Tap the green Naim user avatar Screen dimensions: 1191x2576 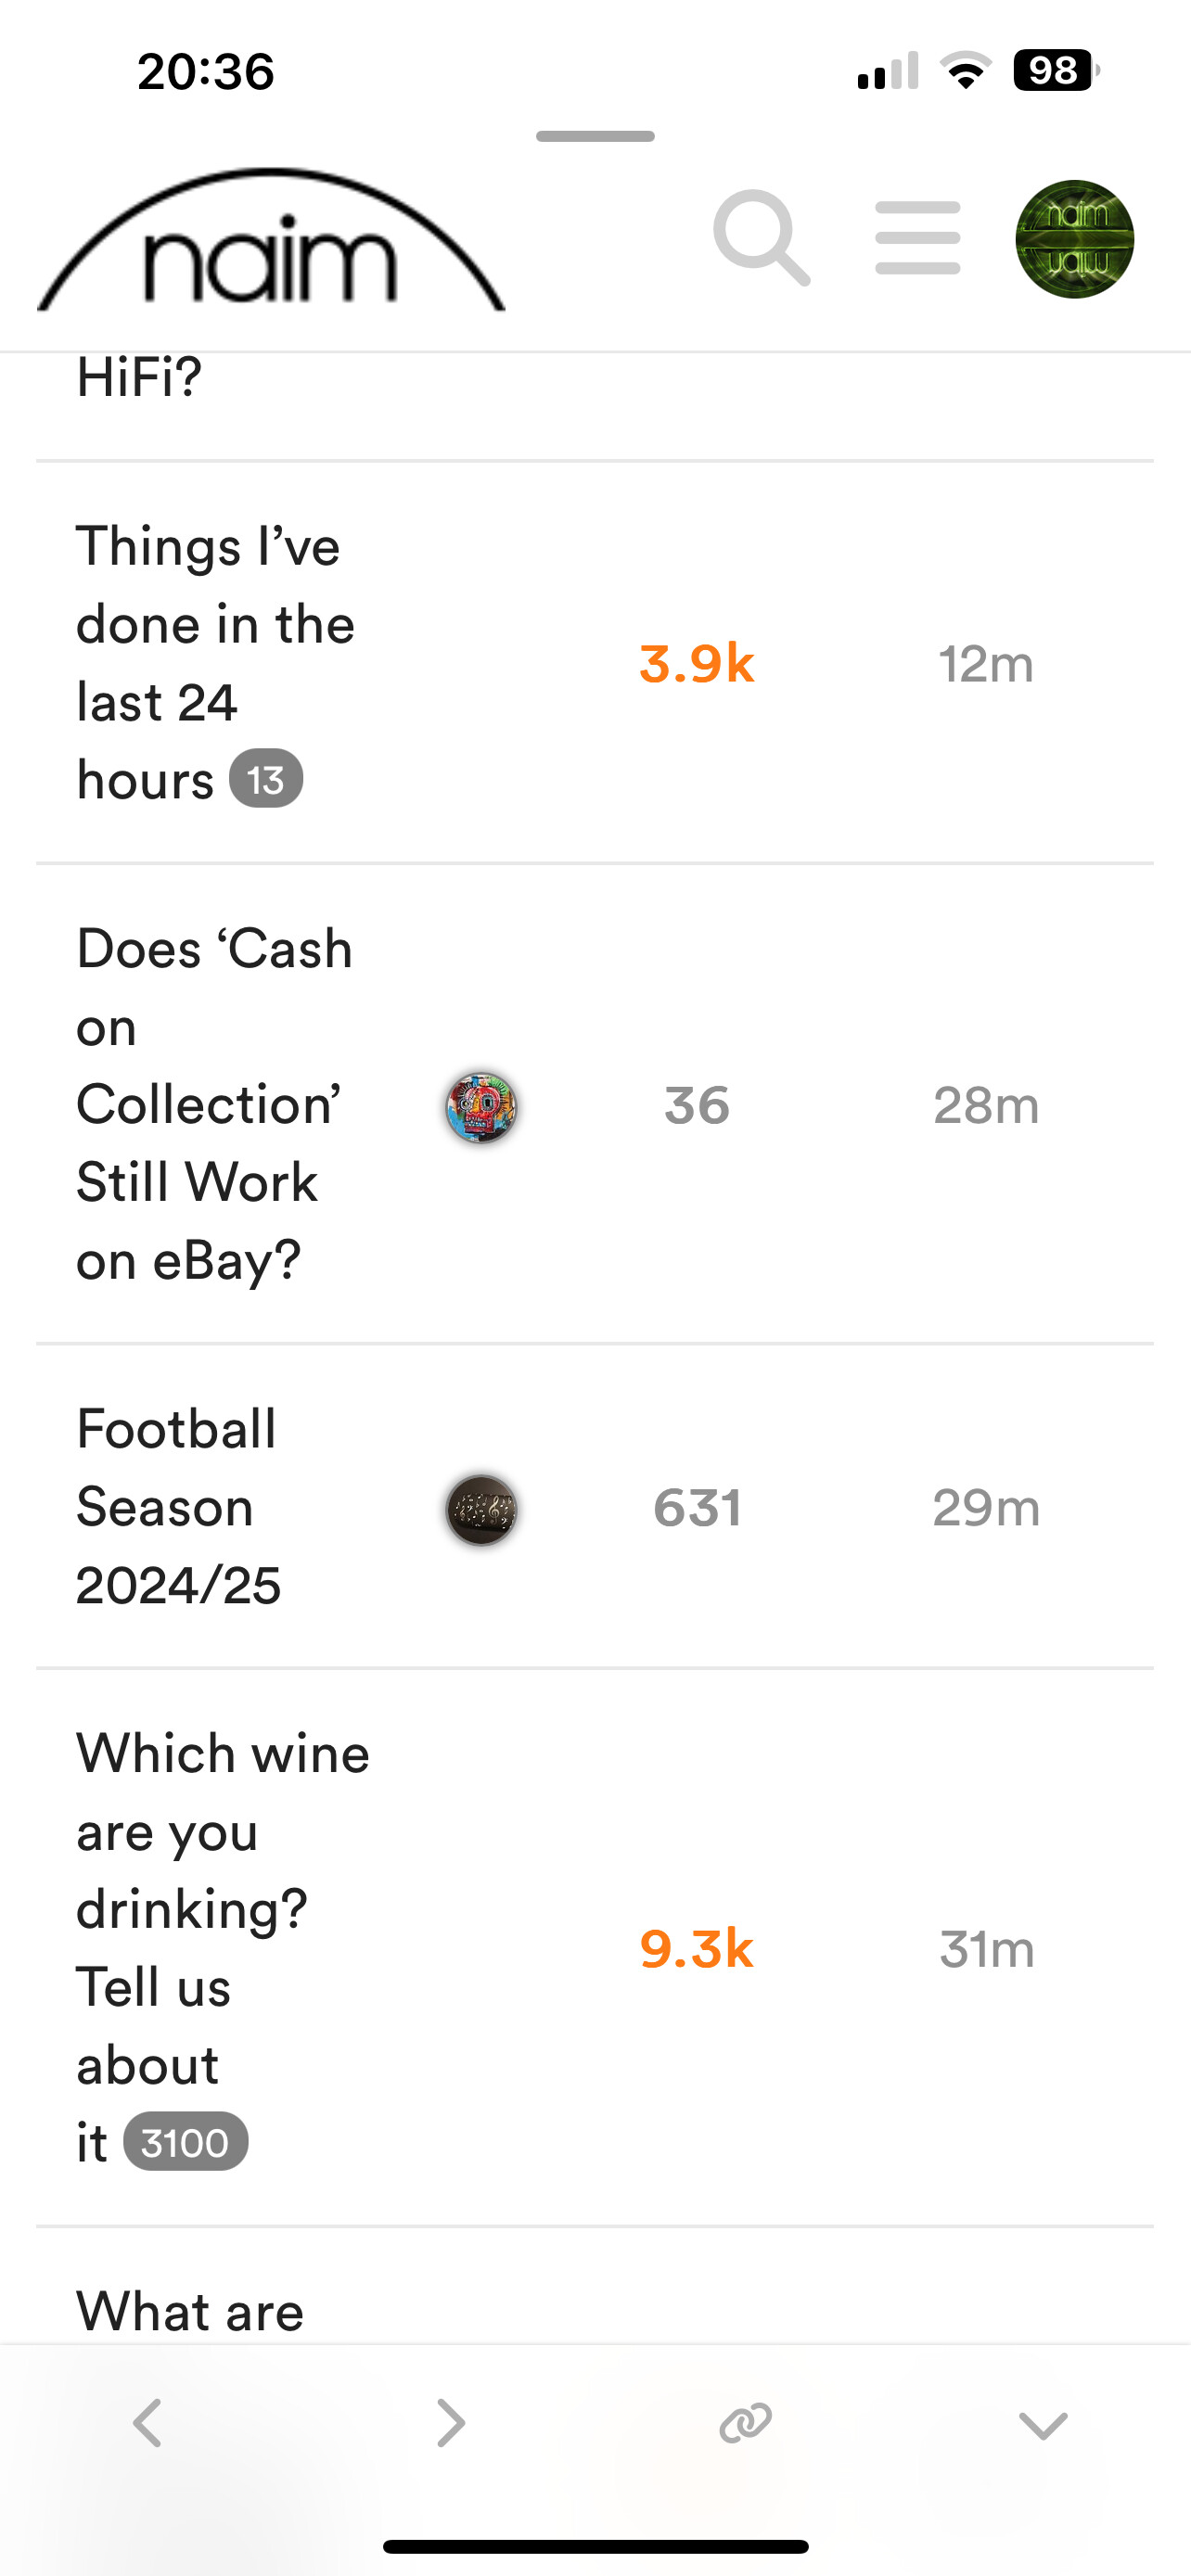1074,239
